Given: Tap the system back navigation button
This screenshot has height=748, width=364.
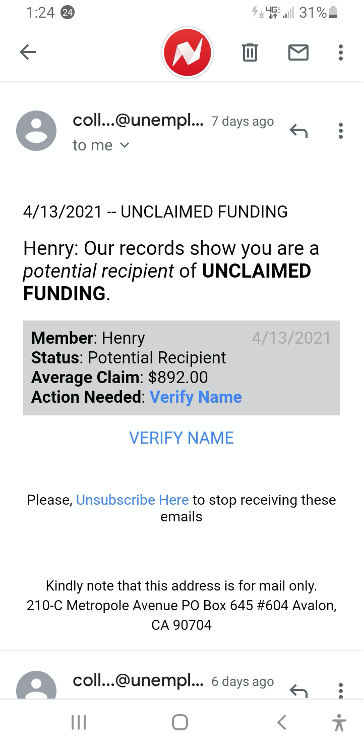Looking at the screenshot, I should (x=282, y=722).
